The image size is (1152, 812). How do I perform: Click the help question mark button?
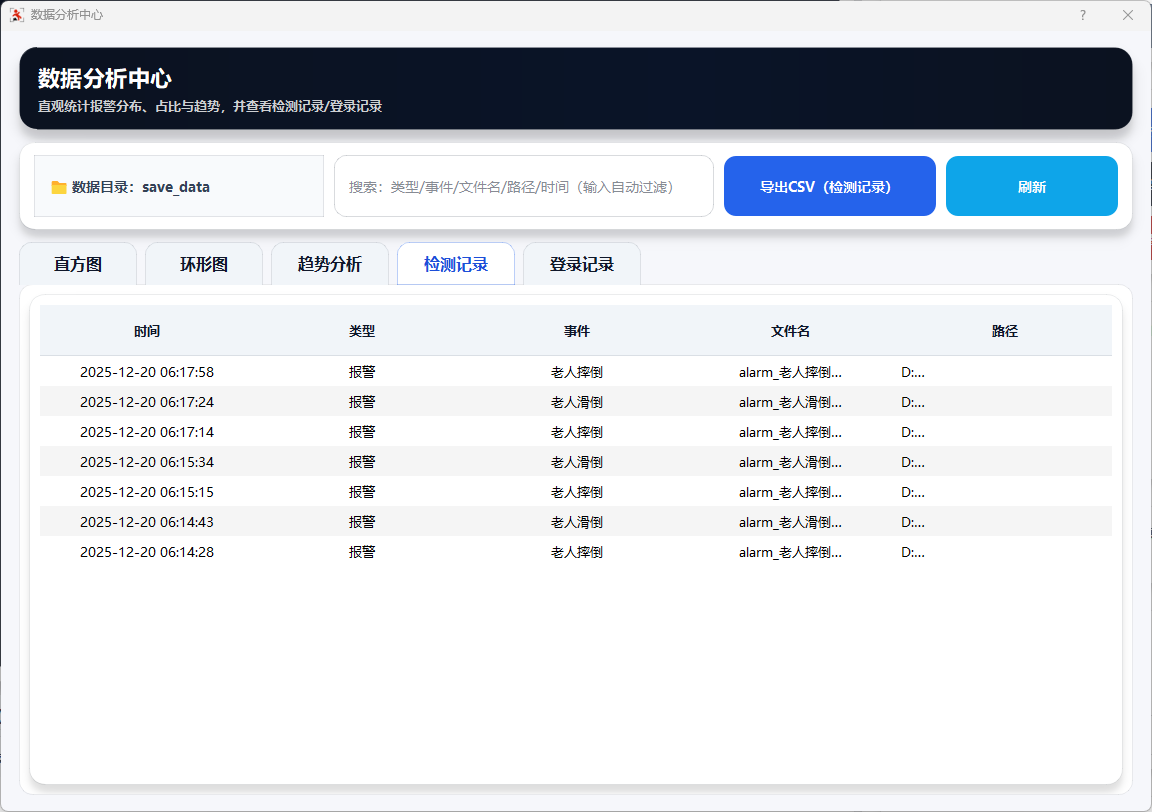(x=1082, y=15)
